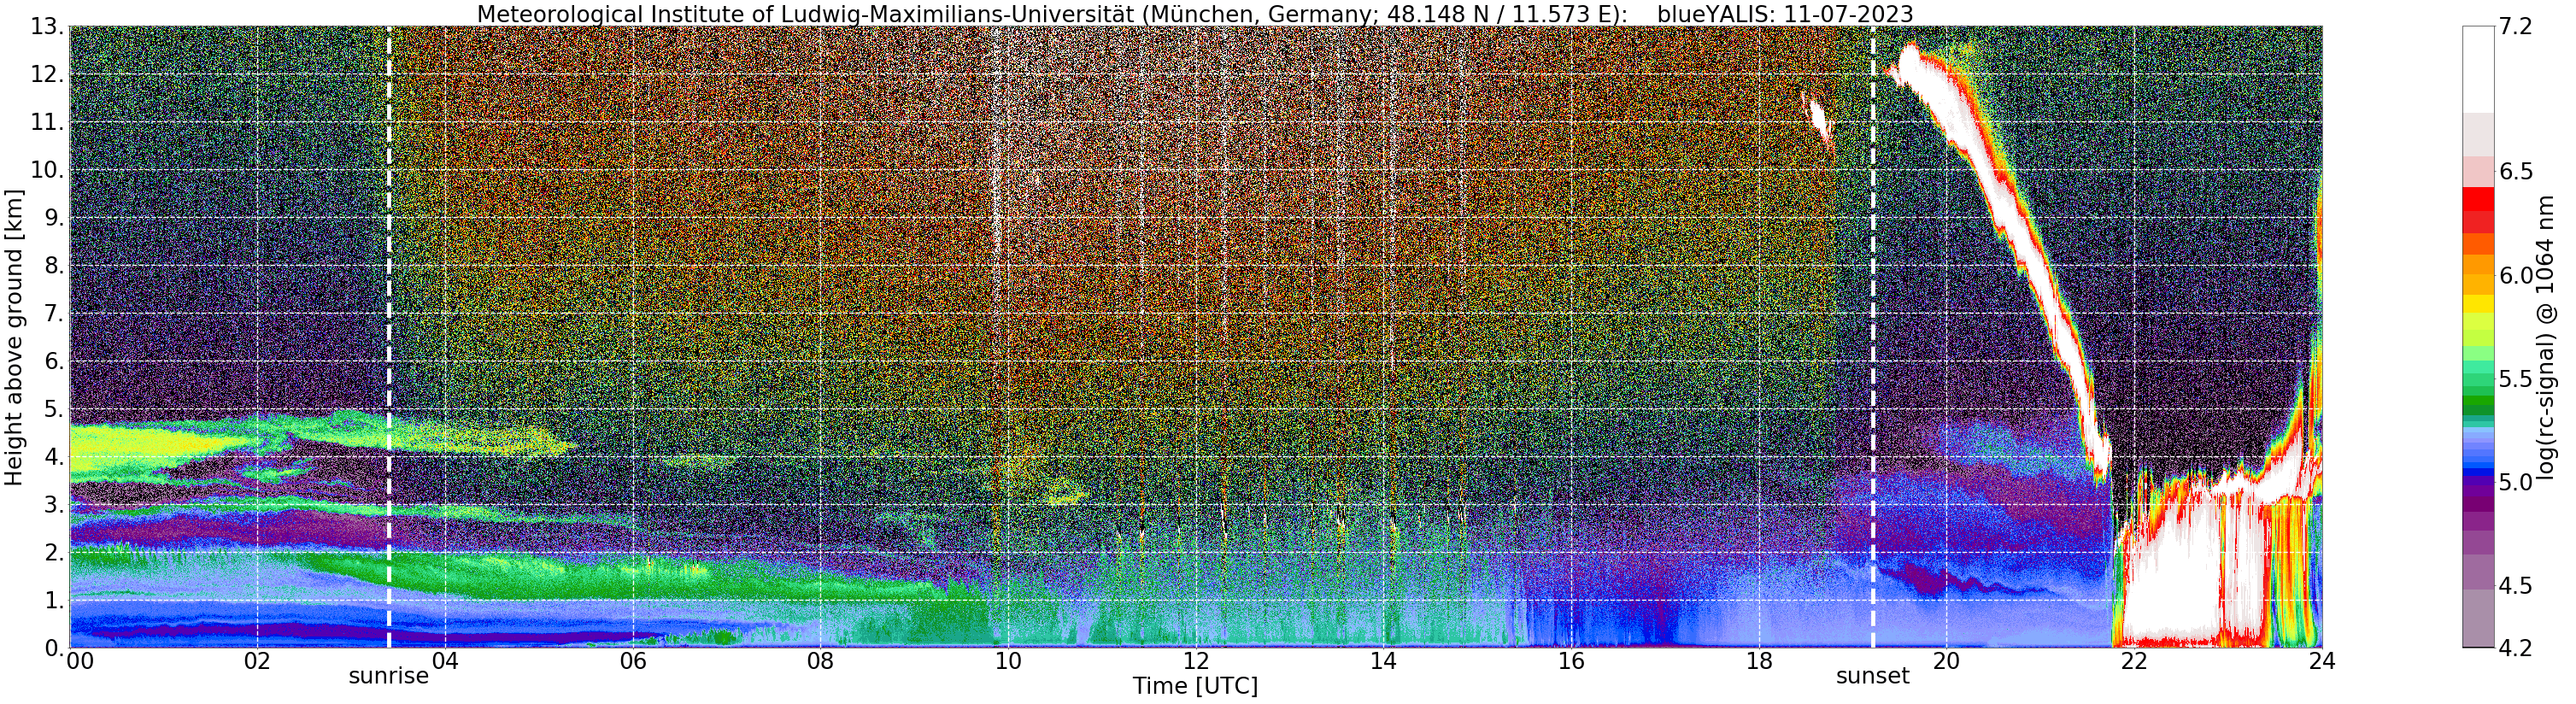Click the colorbar tick label '5.0'
This screenshot has width=2576, height=704.
coord(2515,482)
